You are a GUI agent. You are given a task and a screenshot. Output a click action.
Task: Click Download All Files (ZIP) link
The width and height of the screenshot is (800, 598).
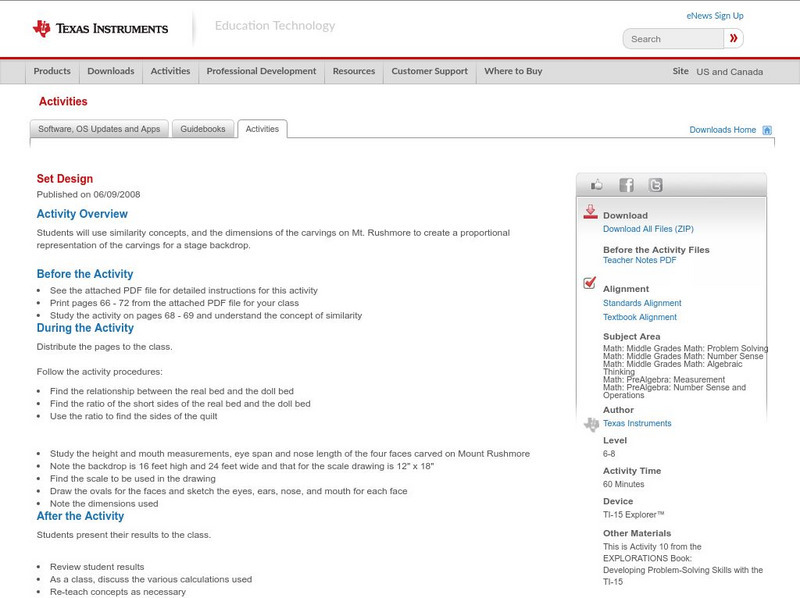tap(648, 229)
